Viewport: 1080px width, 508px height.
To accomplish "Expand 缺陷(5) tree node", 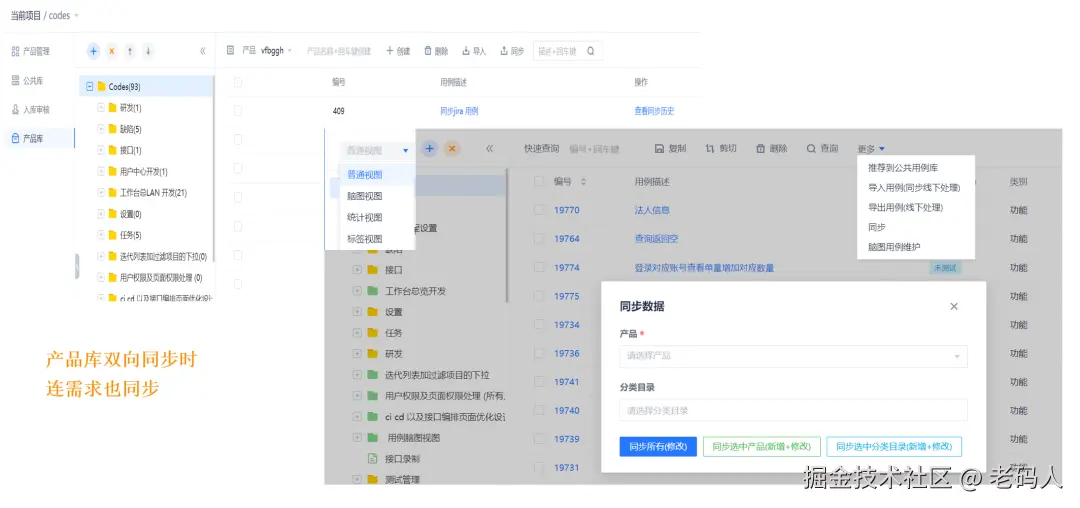I will tap(101, 129).
